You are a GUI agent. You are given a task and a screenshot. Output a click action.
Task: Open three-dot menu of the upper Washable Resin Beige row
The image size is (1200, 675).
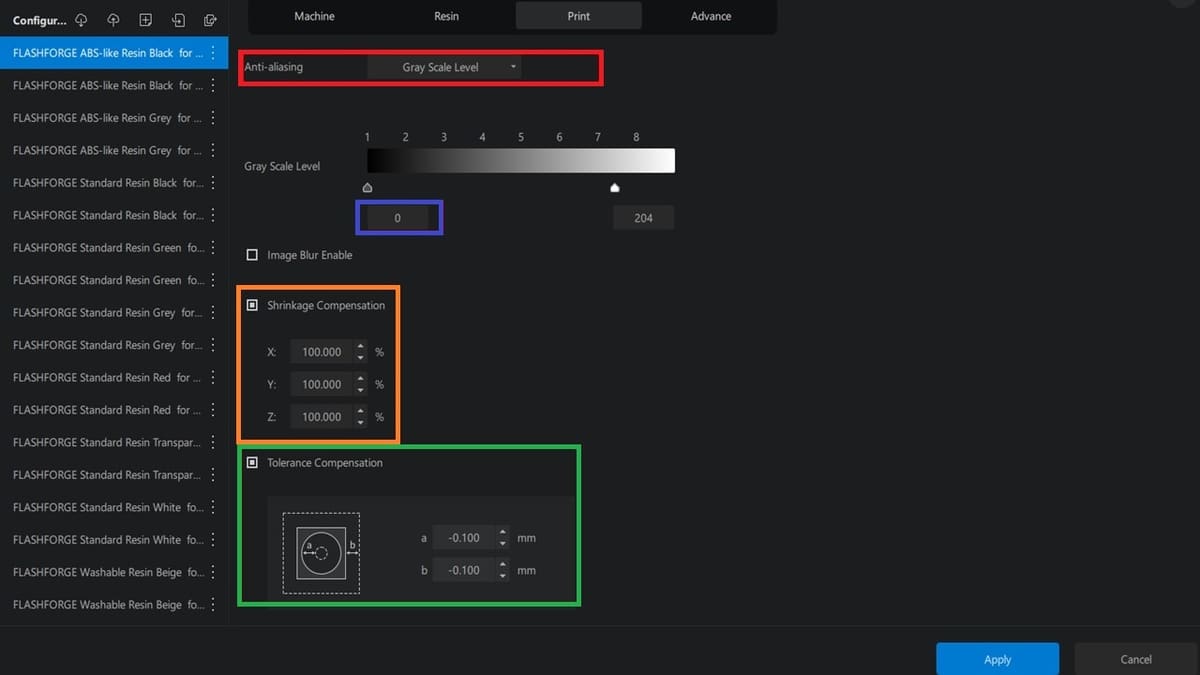coord(212,572)
